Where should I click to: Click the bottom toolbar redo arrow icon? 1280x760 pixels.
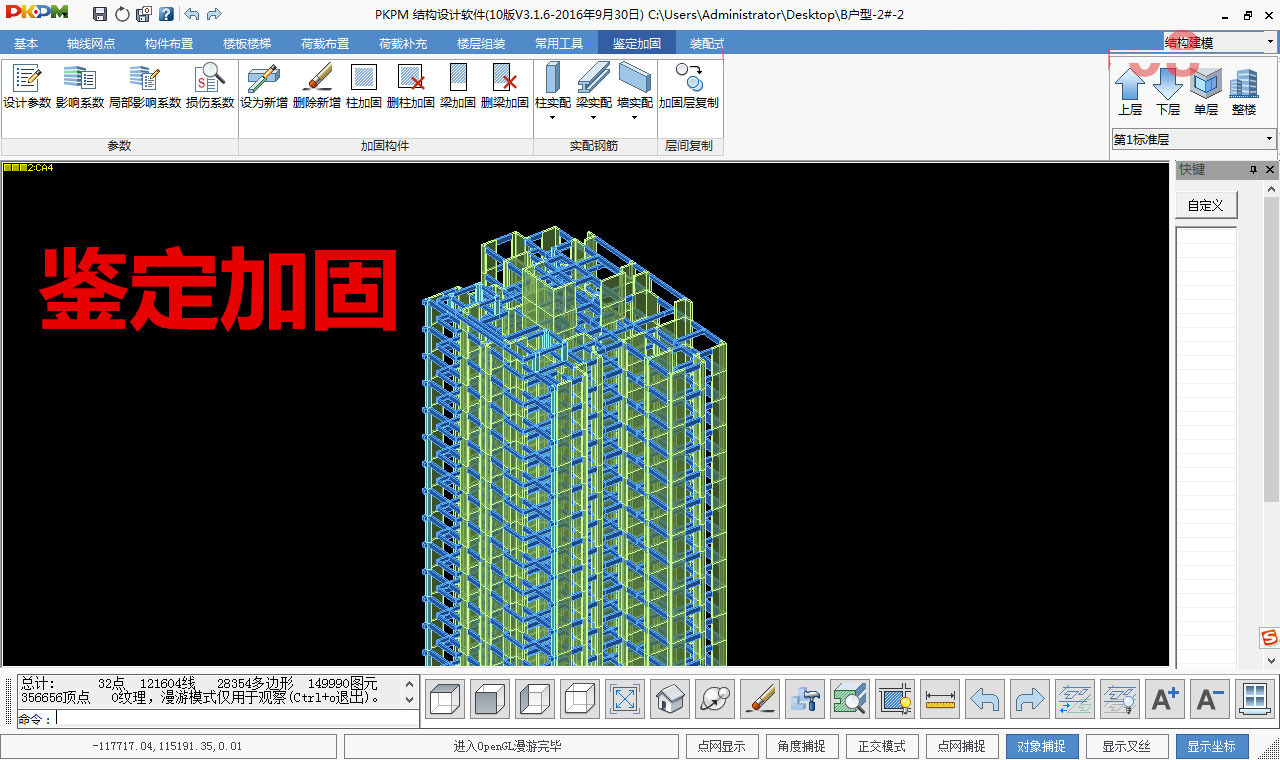tap(1030, 699)
